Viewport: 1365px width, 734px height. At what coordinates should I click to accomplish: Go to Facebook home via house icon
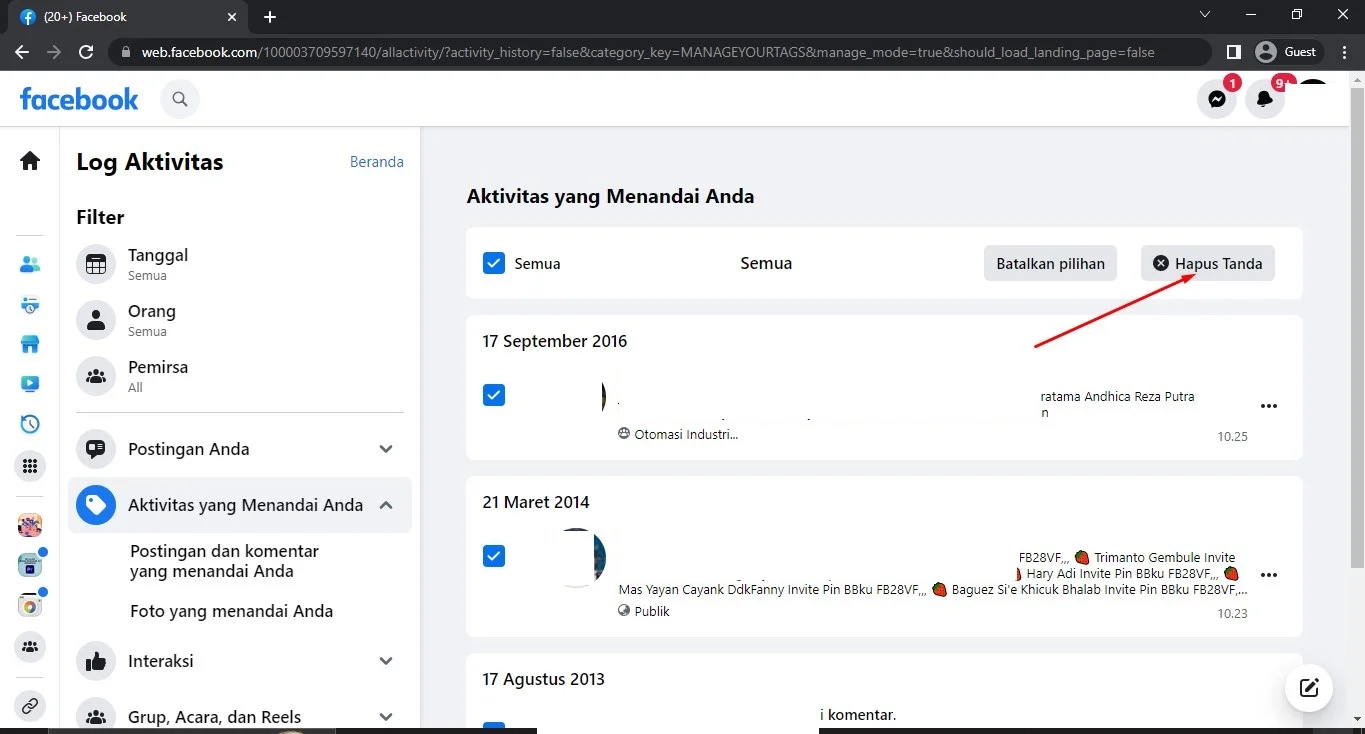click(30, 161)
